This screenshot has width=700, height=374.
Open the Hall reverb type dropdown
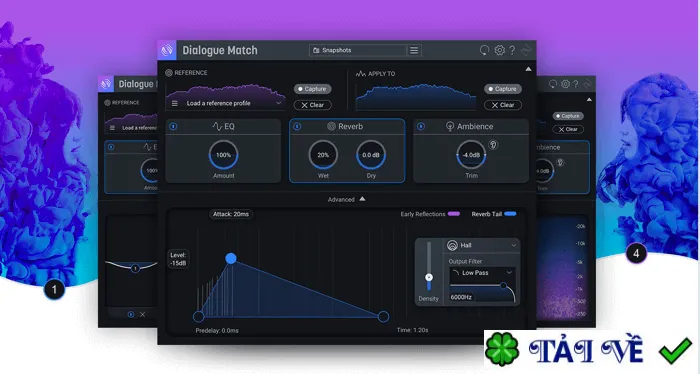tap(482, 245)
